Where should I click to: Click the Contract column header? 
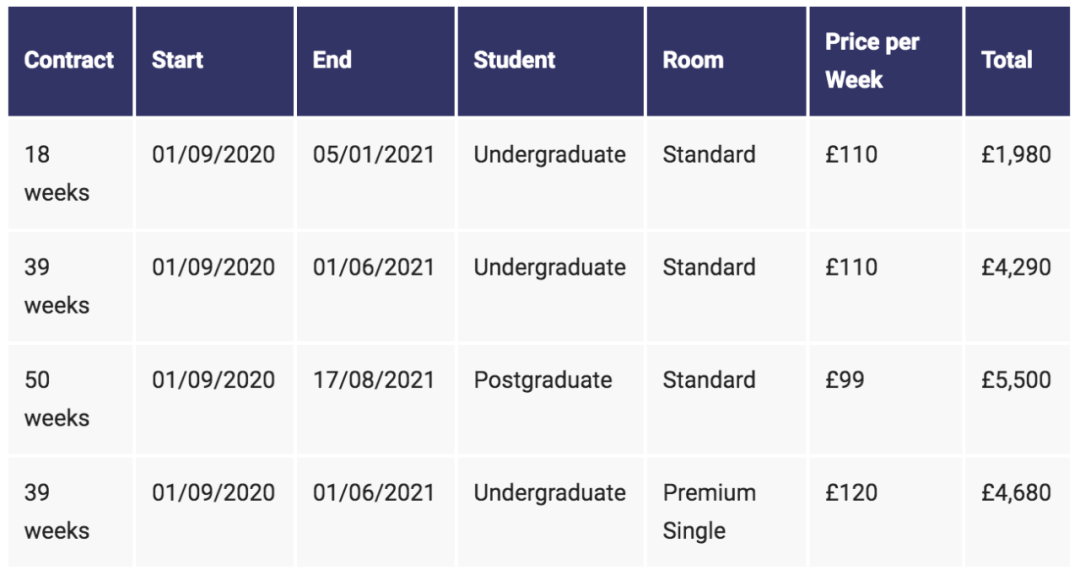(x=69, y=61)
